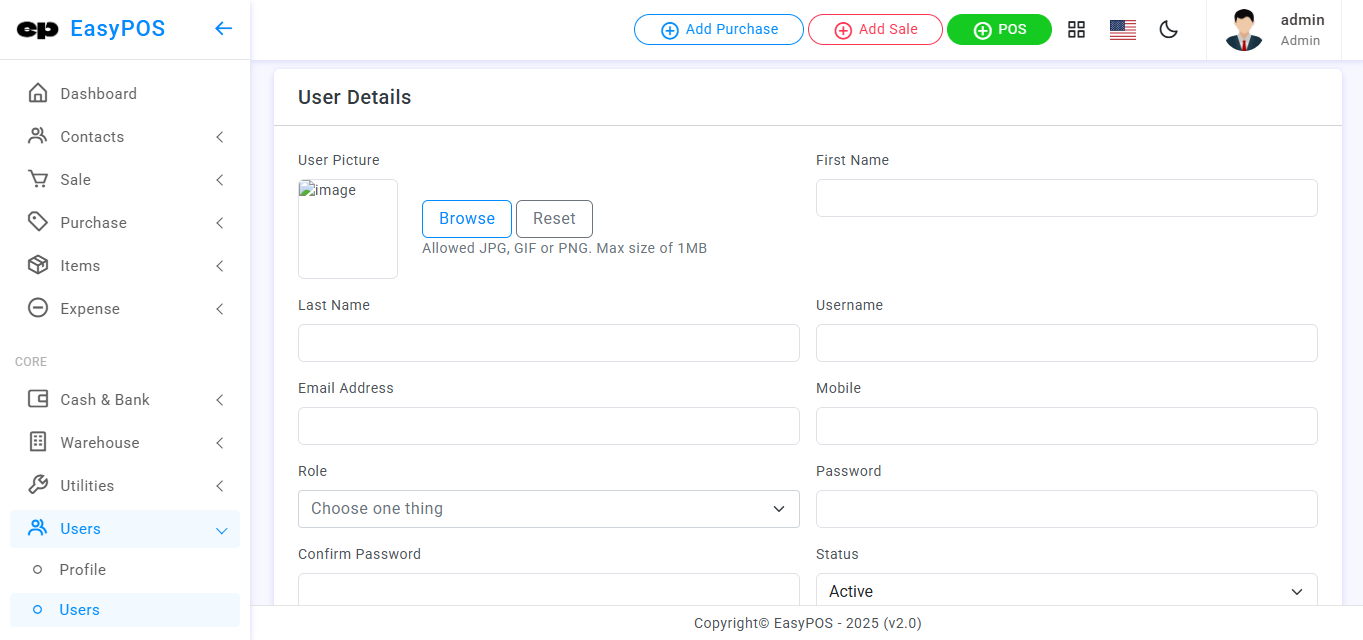1363x640 pixels.
Task: Click the user picture image placeholder
Action: coord(348,229)
